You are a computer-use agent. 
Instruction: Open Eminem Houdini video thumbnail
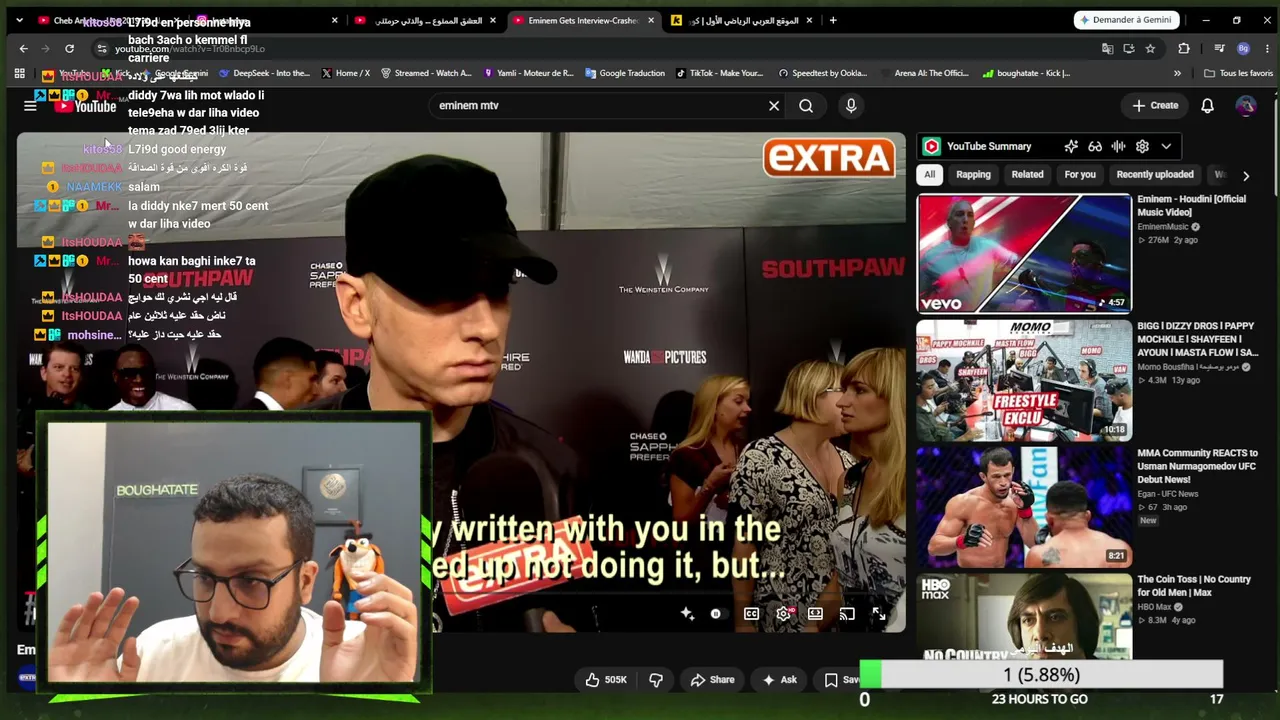pos(1024,253)
